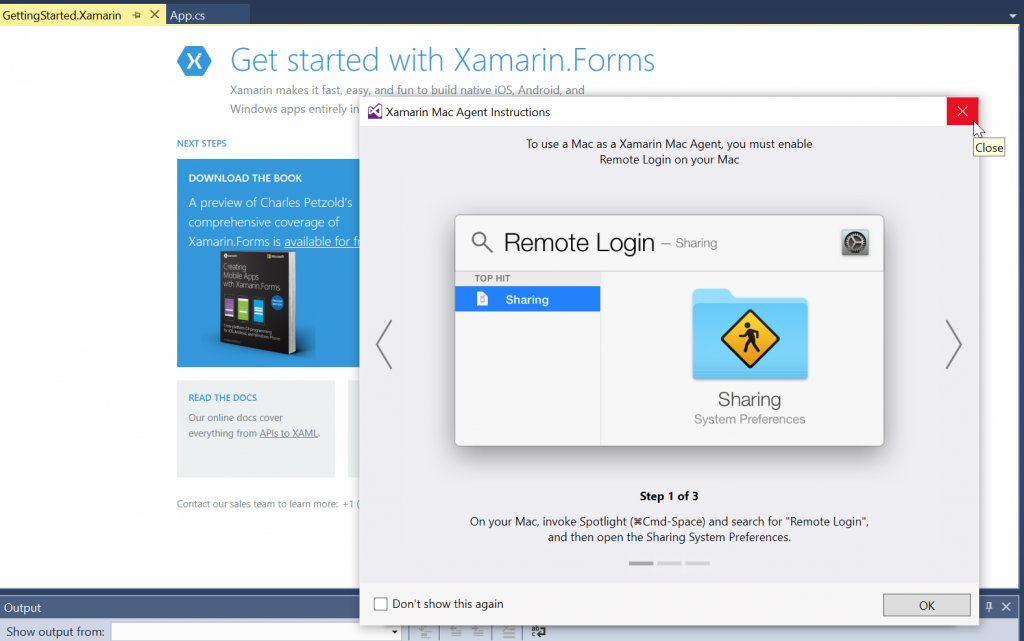This screenshot has width=1024, height=641.
Task: Click the Sharing top hit row
Action: click(x=528, y=299)
